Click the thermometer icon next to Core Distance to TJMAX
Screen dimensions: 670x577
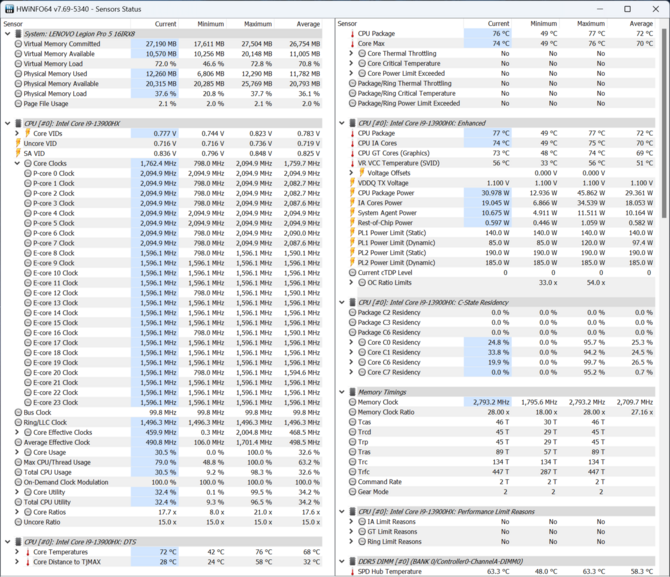point(25,562)
